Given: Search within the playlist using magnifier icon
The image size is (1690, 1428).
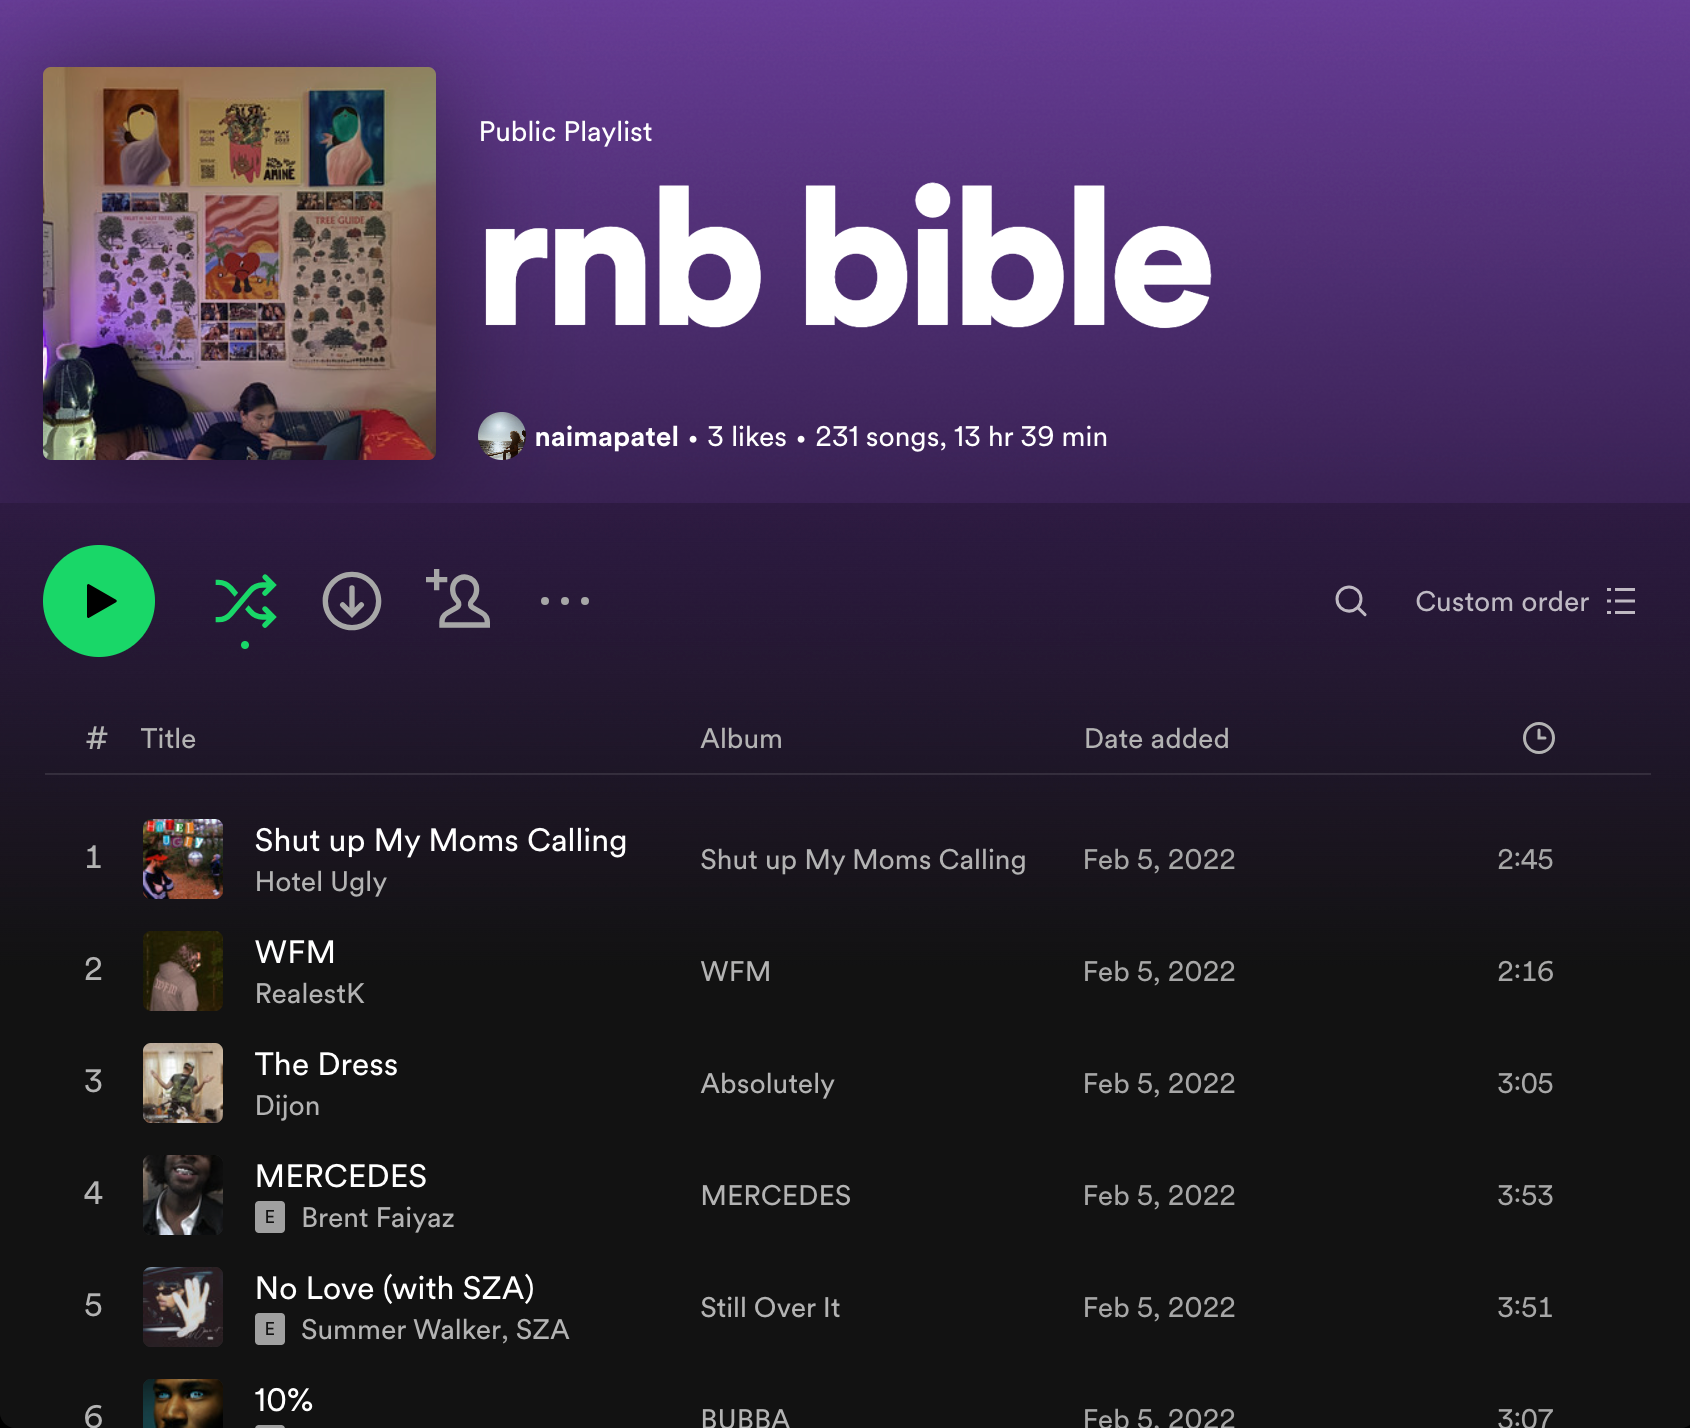Looking at the screenshot, I should click(1350, 601).
